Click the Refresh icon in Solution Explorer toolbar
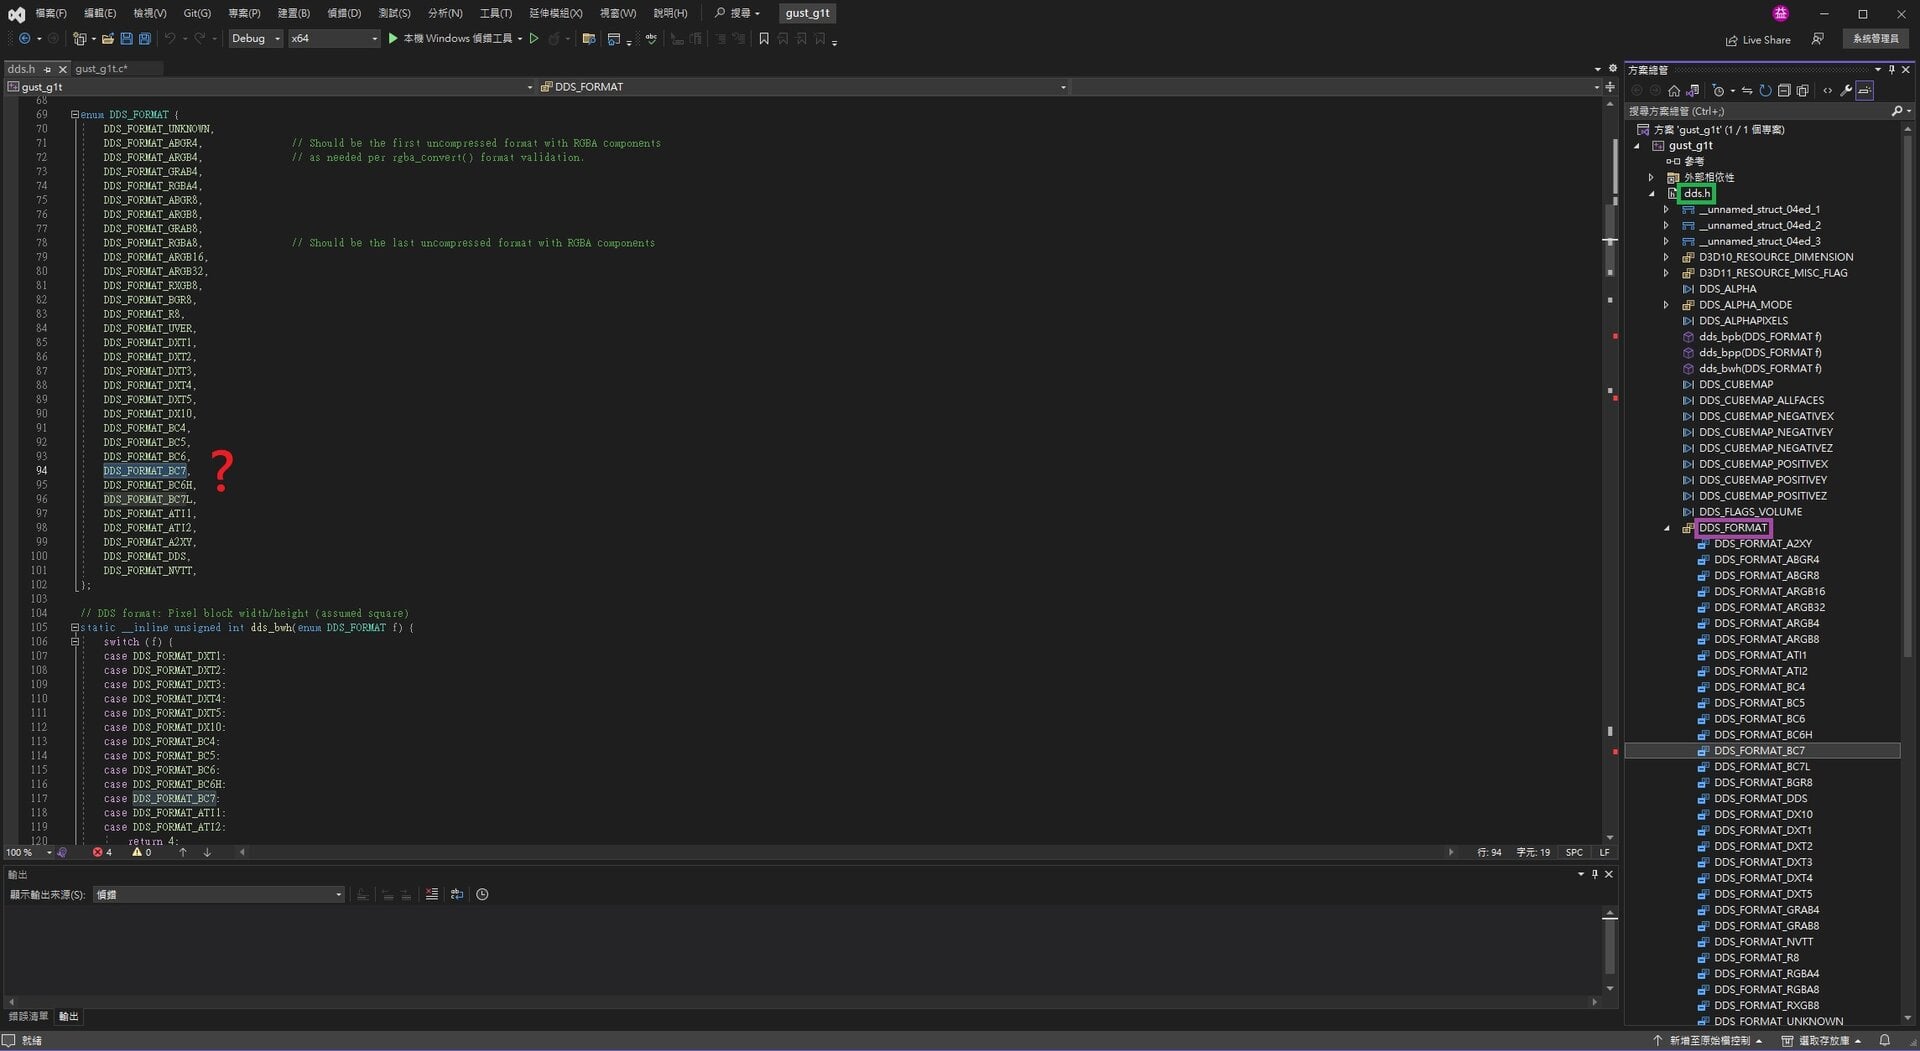 point(1765,90)
